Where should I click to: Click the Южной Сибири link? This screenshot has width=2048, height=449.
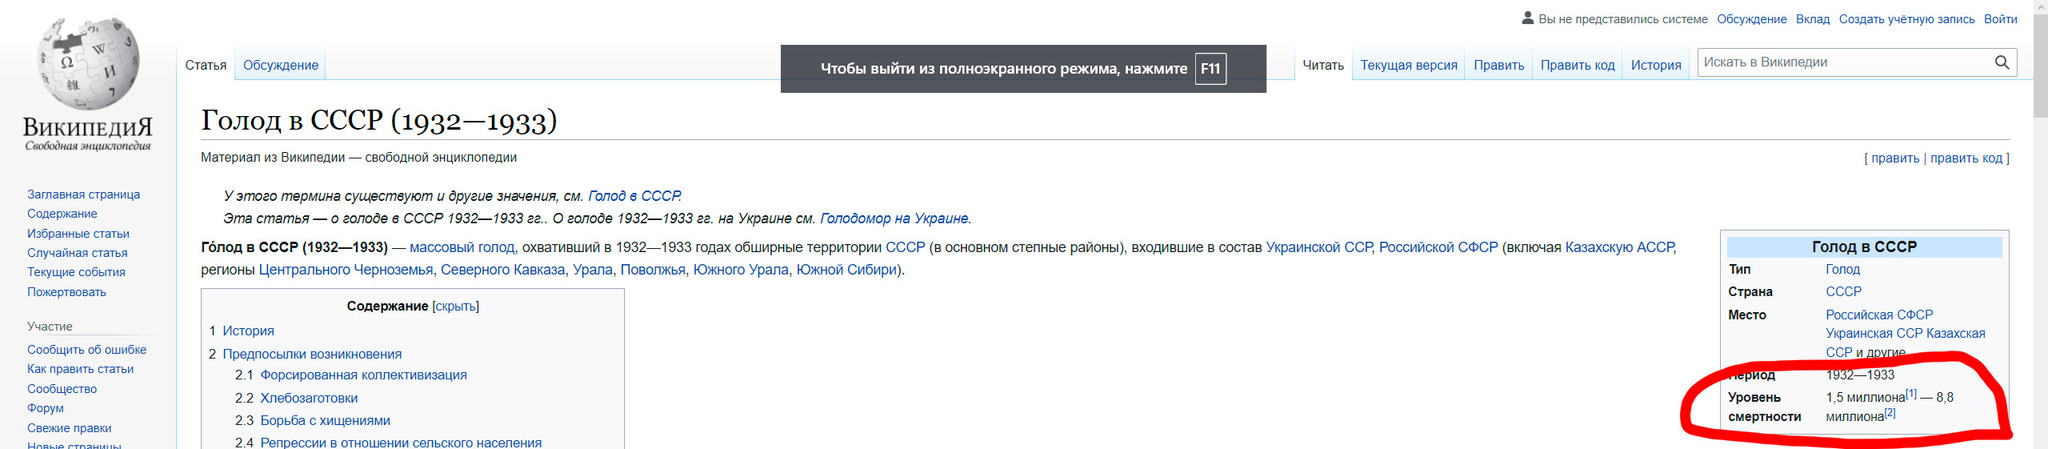coord(846,270)
